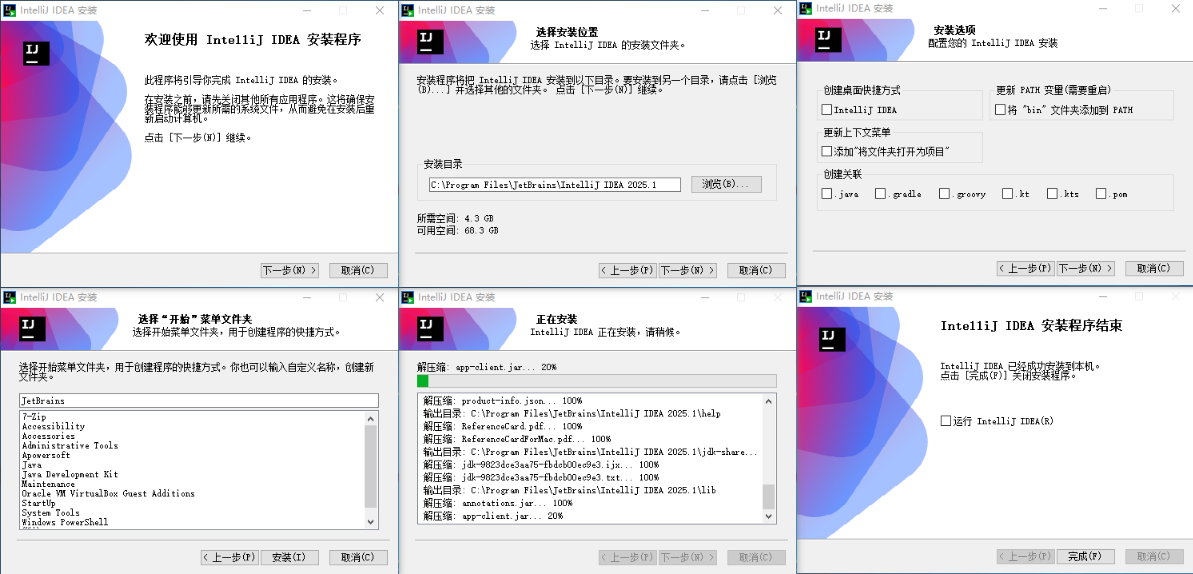Click the folder list scrollbar down arrow
Screen dimensions: 1193x574
point(371,521)
